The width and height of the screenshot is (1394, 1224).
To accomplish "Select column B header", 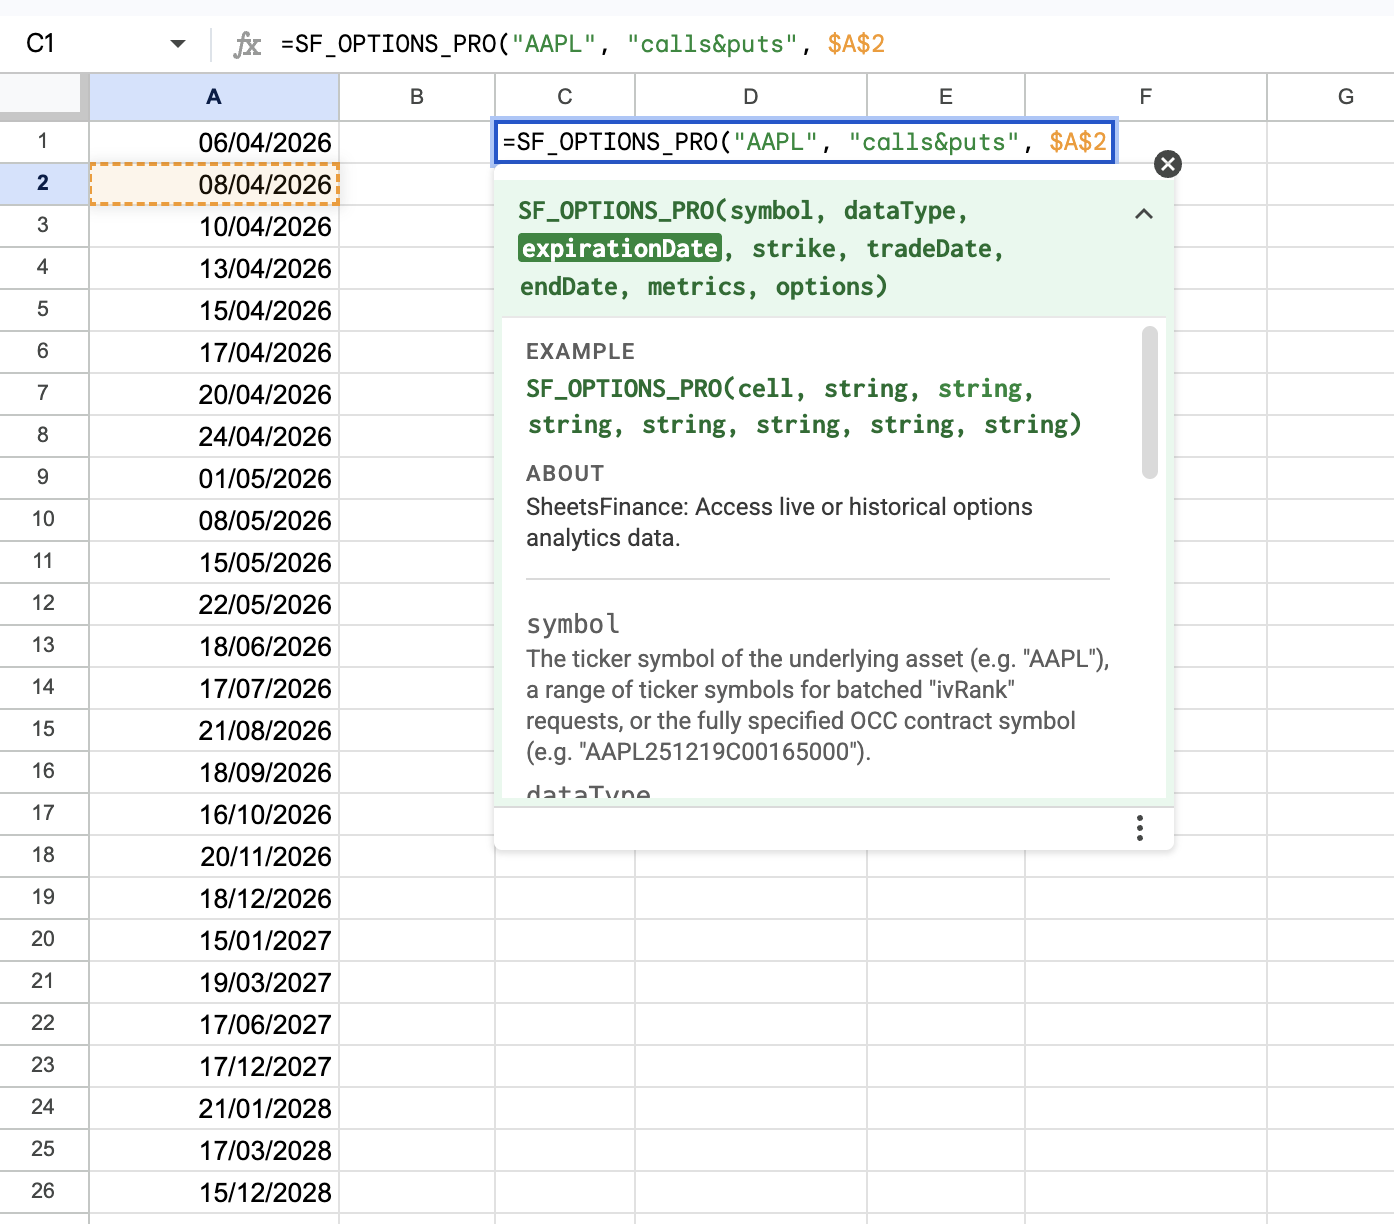I will tap(417, 97).
